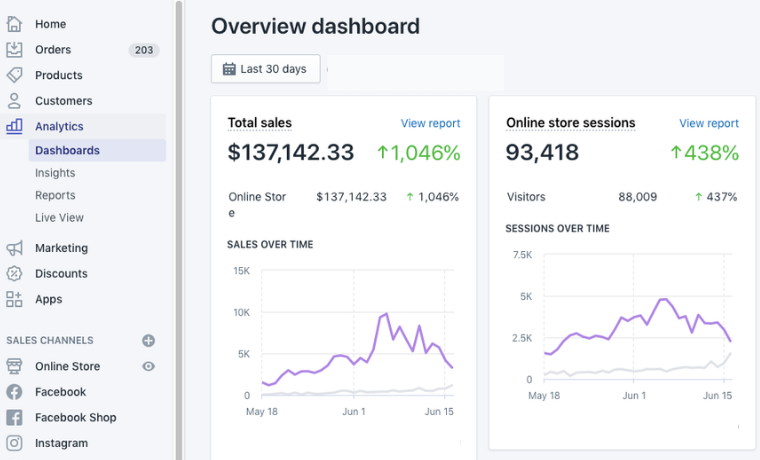Screen dimensions: 760x460
Task: Click the Products tag icon
Action: [14, 75]
